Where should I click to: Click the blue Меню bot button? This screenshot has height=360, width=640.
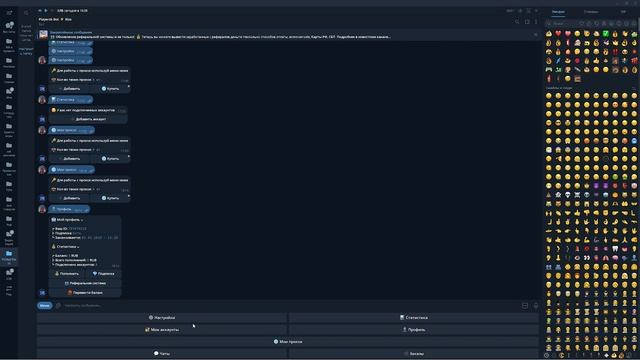pyautogui.click(x=44, y=305)
